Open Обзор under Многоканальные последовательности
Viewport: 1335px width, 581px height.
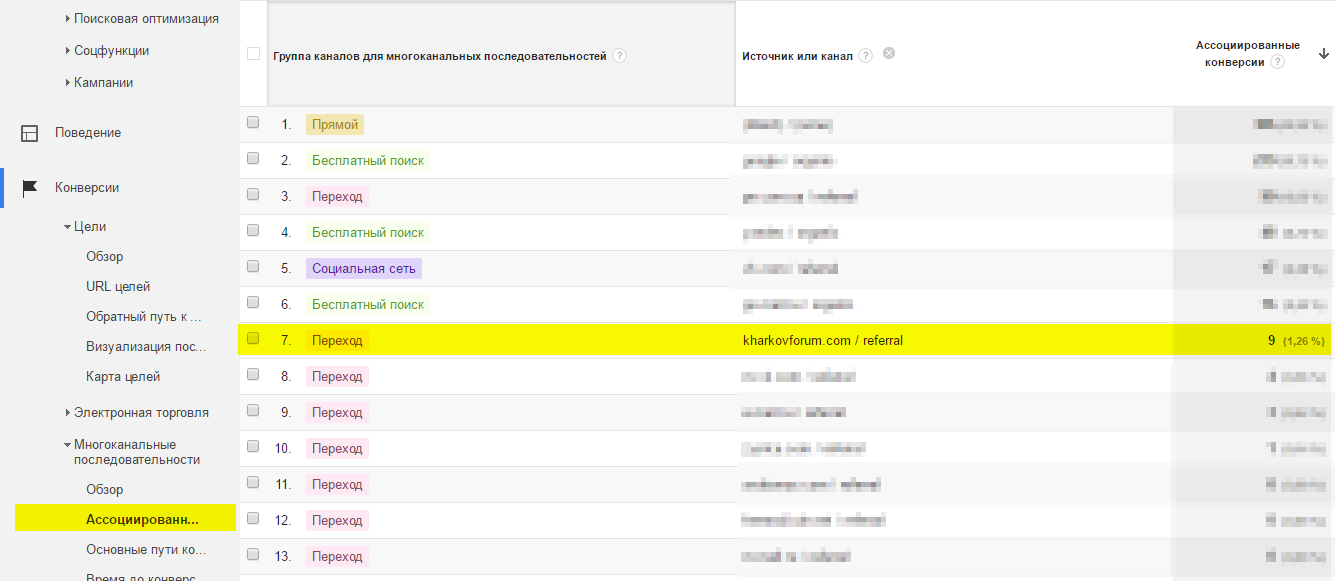[105, 490]
